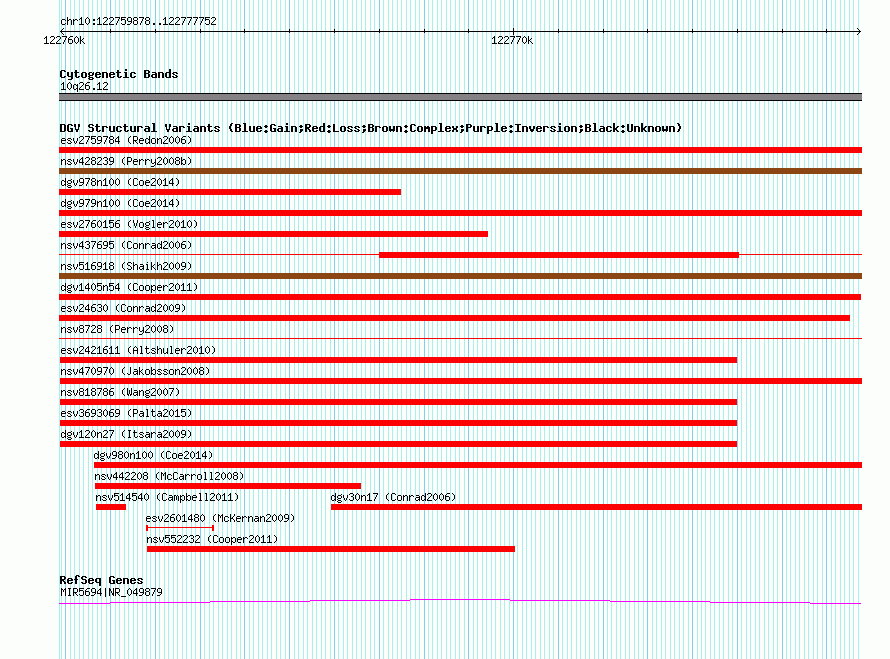Click the chr10:122759878..122777752 coordinates label
The width and height of the screenshot is (890, 659).
(138, 21)
